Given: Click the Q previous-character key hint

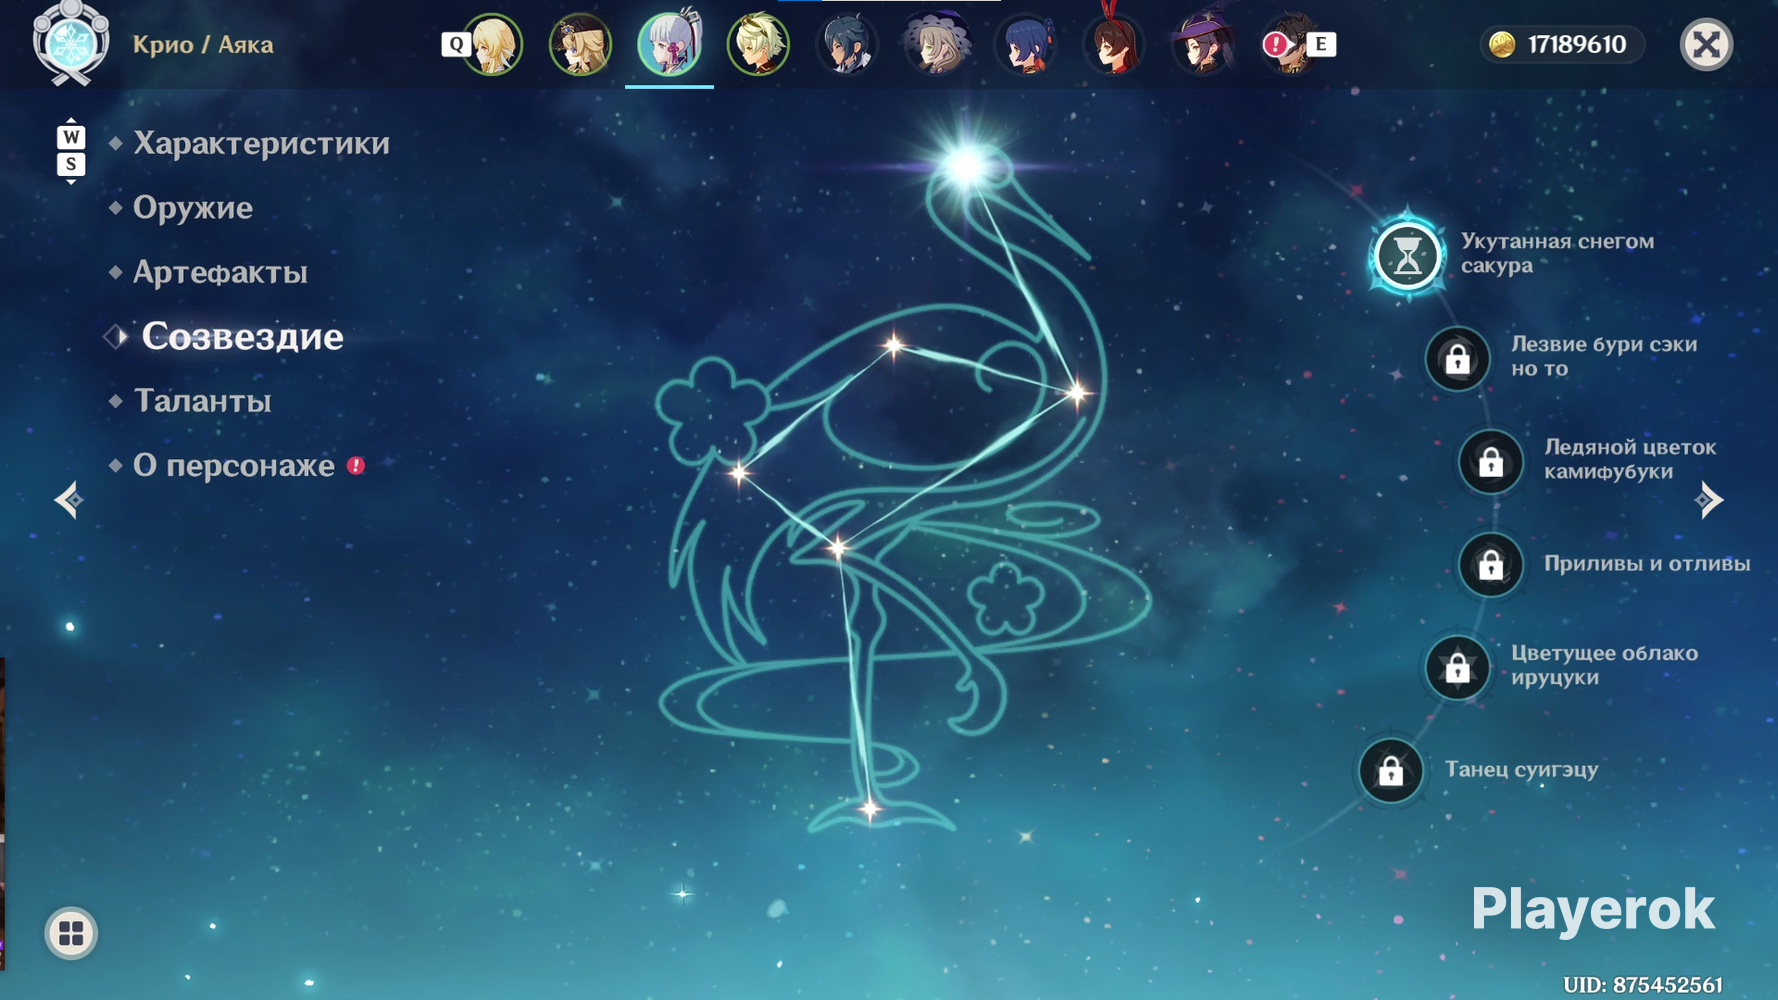Looking at the screenshot, I should [456, 44].
